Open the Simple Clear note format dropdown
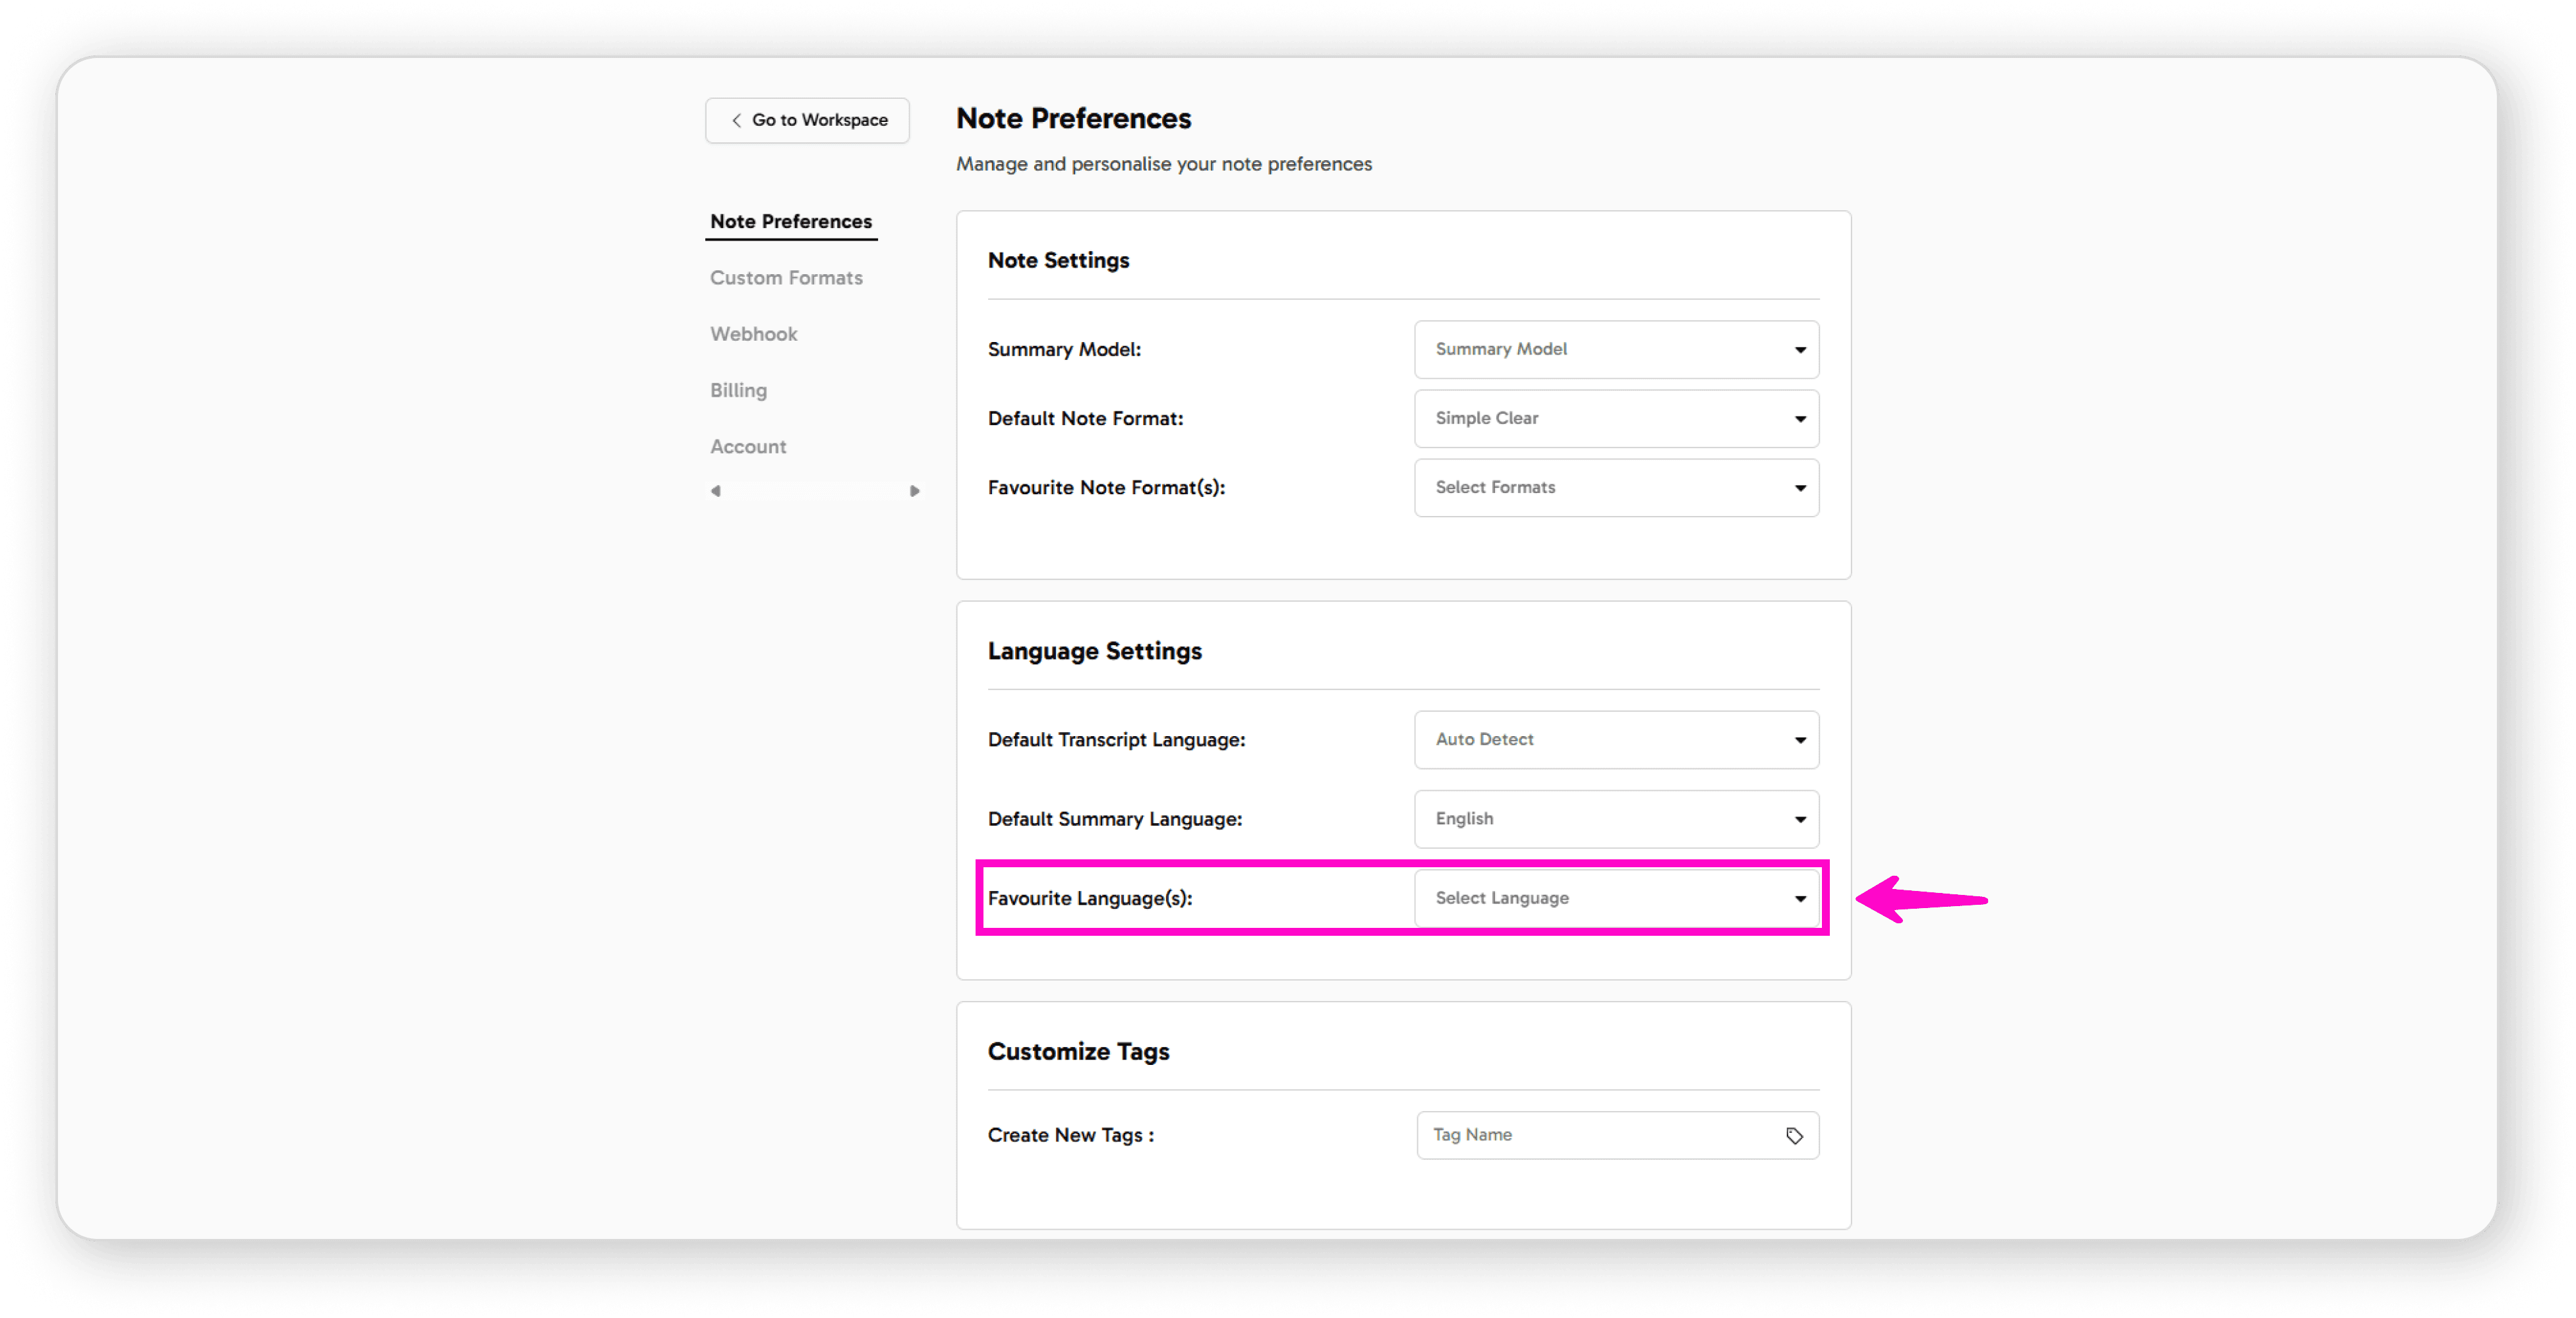Viewport: 2576px width, 1318px height. [1616, 418]
